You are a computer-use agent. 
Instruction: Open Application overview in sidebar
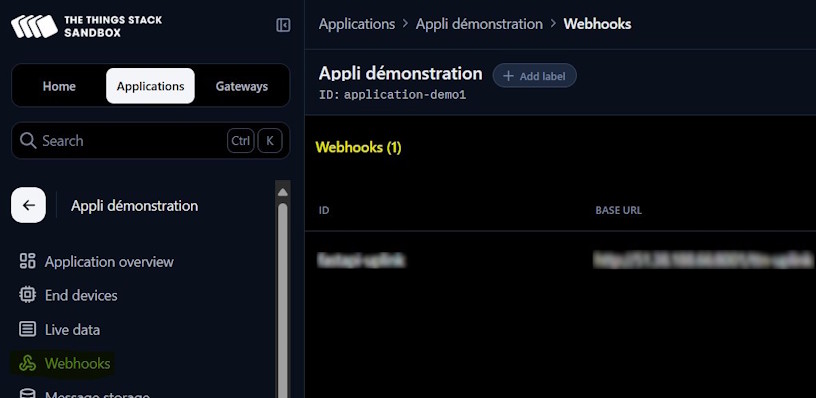point(96,261)
